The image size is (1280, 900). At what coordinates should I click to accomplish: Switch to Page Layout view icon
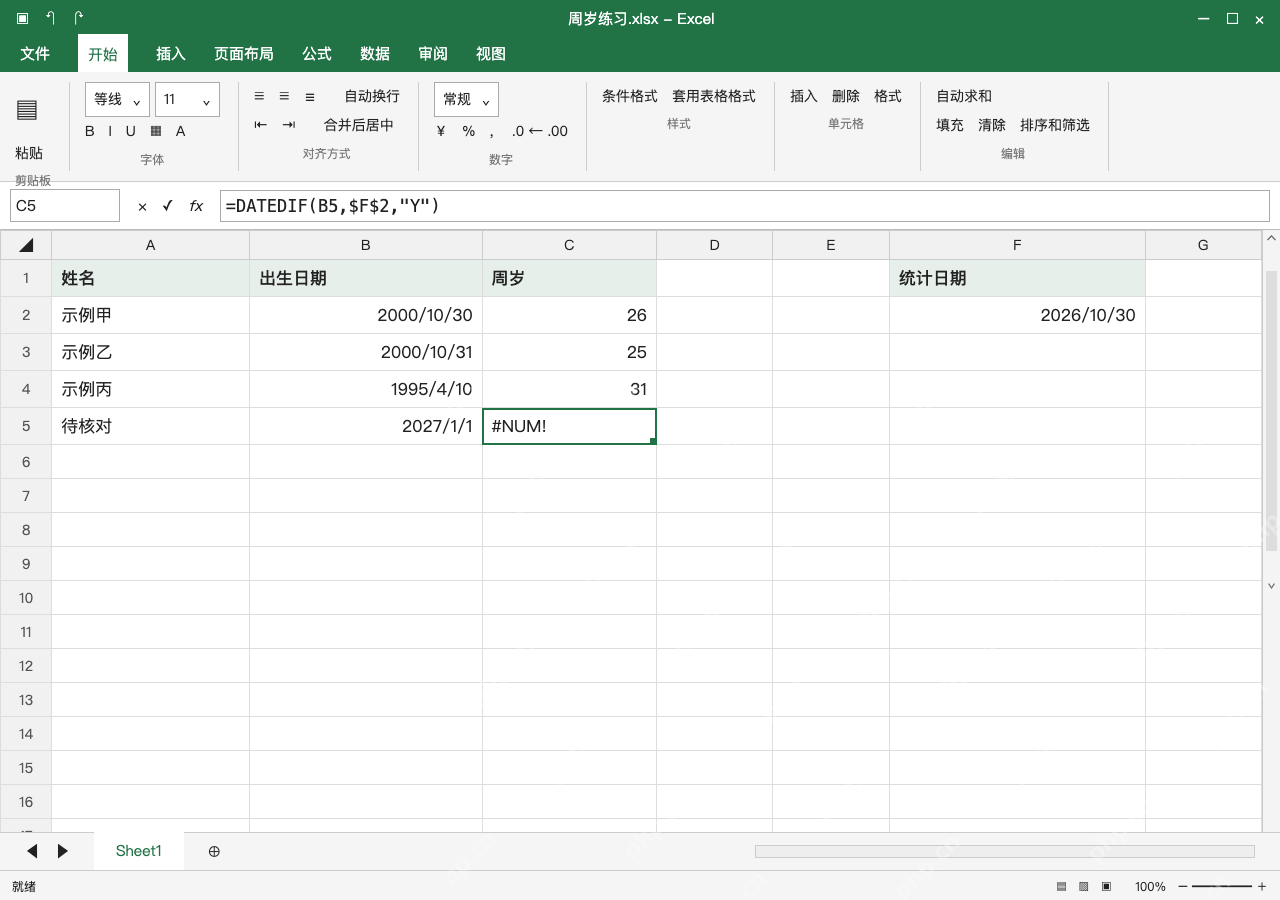click(1083, 887)
